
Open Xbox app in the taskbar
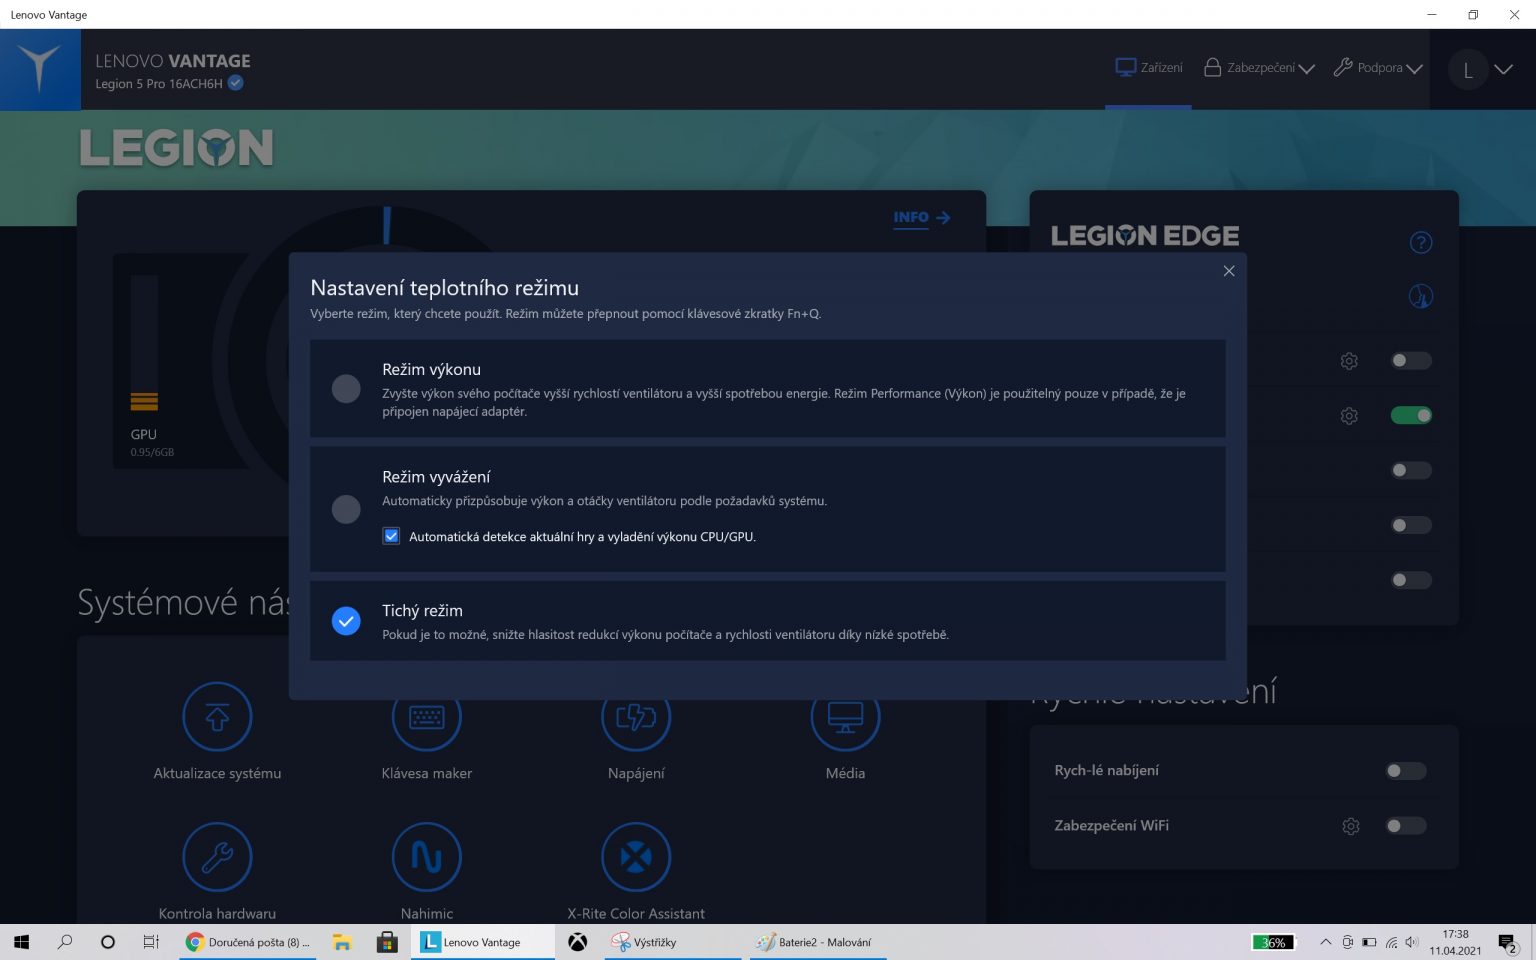tap(578, 942)
